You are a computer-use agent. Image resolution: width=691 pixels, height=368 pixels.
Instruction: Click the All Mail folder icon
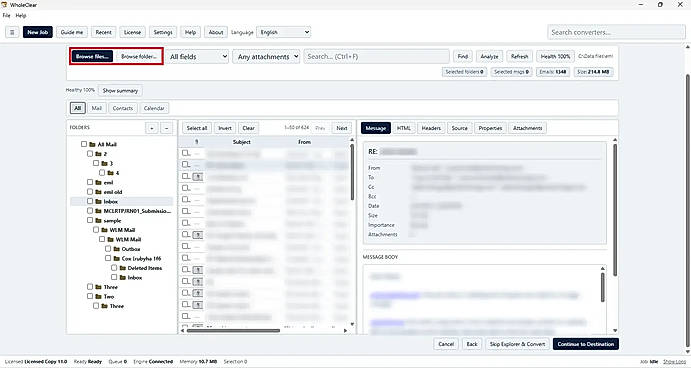coord(92,144)
